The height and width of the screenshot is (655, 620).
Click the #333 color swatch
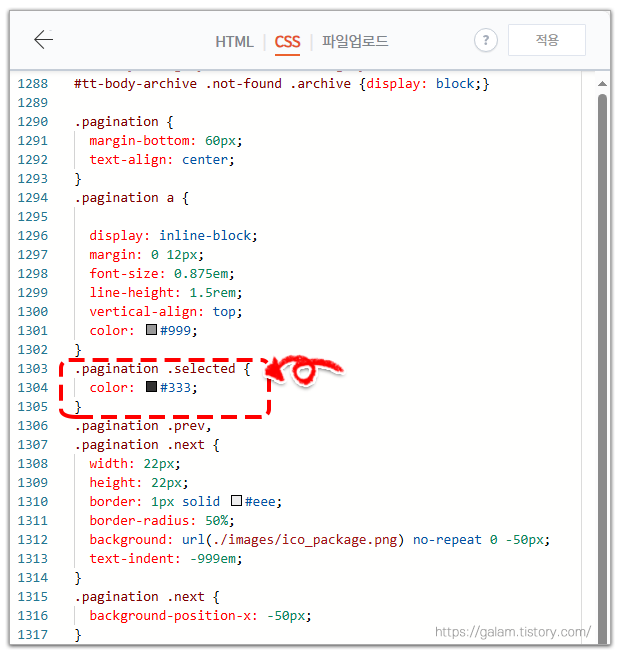click(151, 387)
